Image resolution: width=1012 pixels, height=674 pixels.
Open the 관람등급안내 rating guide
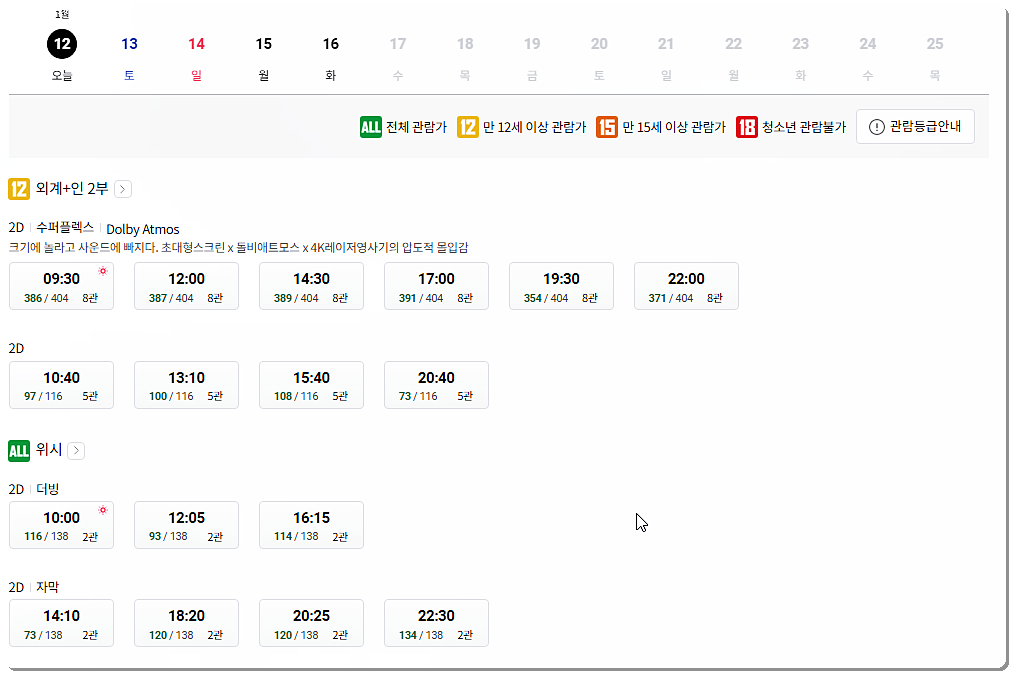click(x=915, y=127)
